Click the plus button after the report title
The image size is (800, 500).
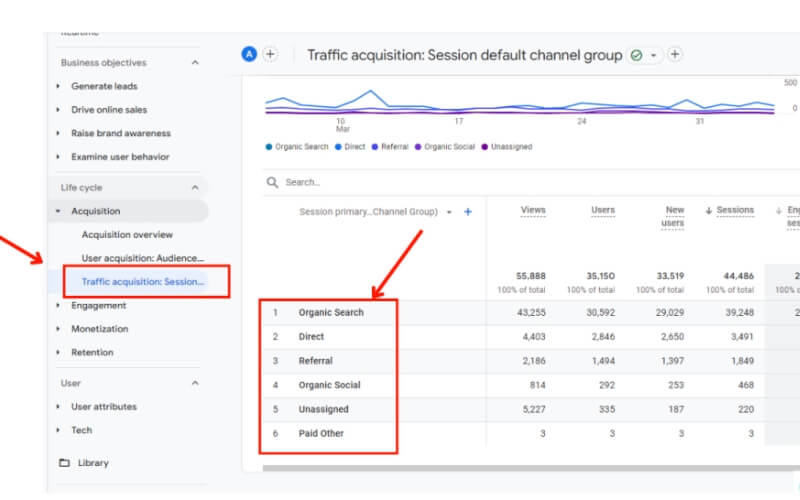point(674,54)
